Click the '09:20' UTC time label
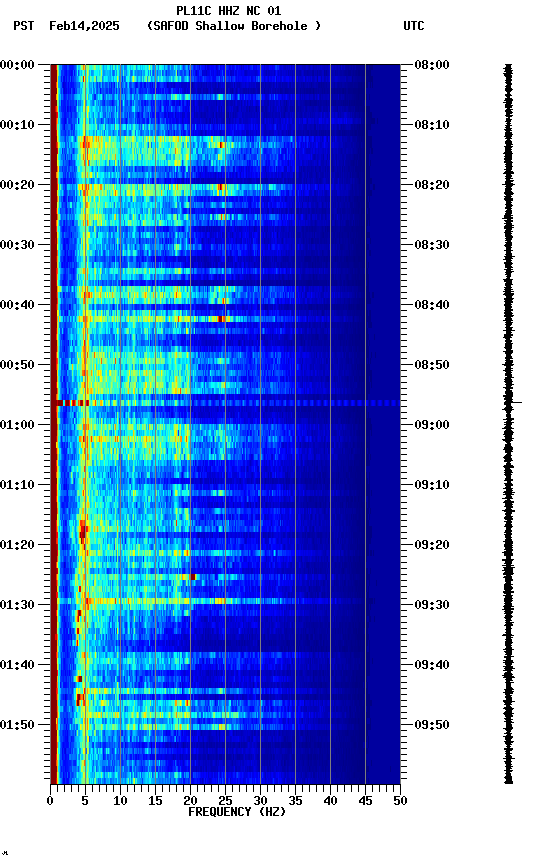Viewport: 552px width, 864px height. point(432,545)
